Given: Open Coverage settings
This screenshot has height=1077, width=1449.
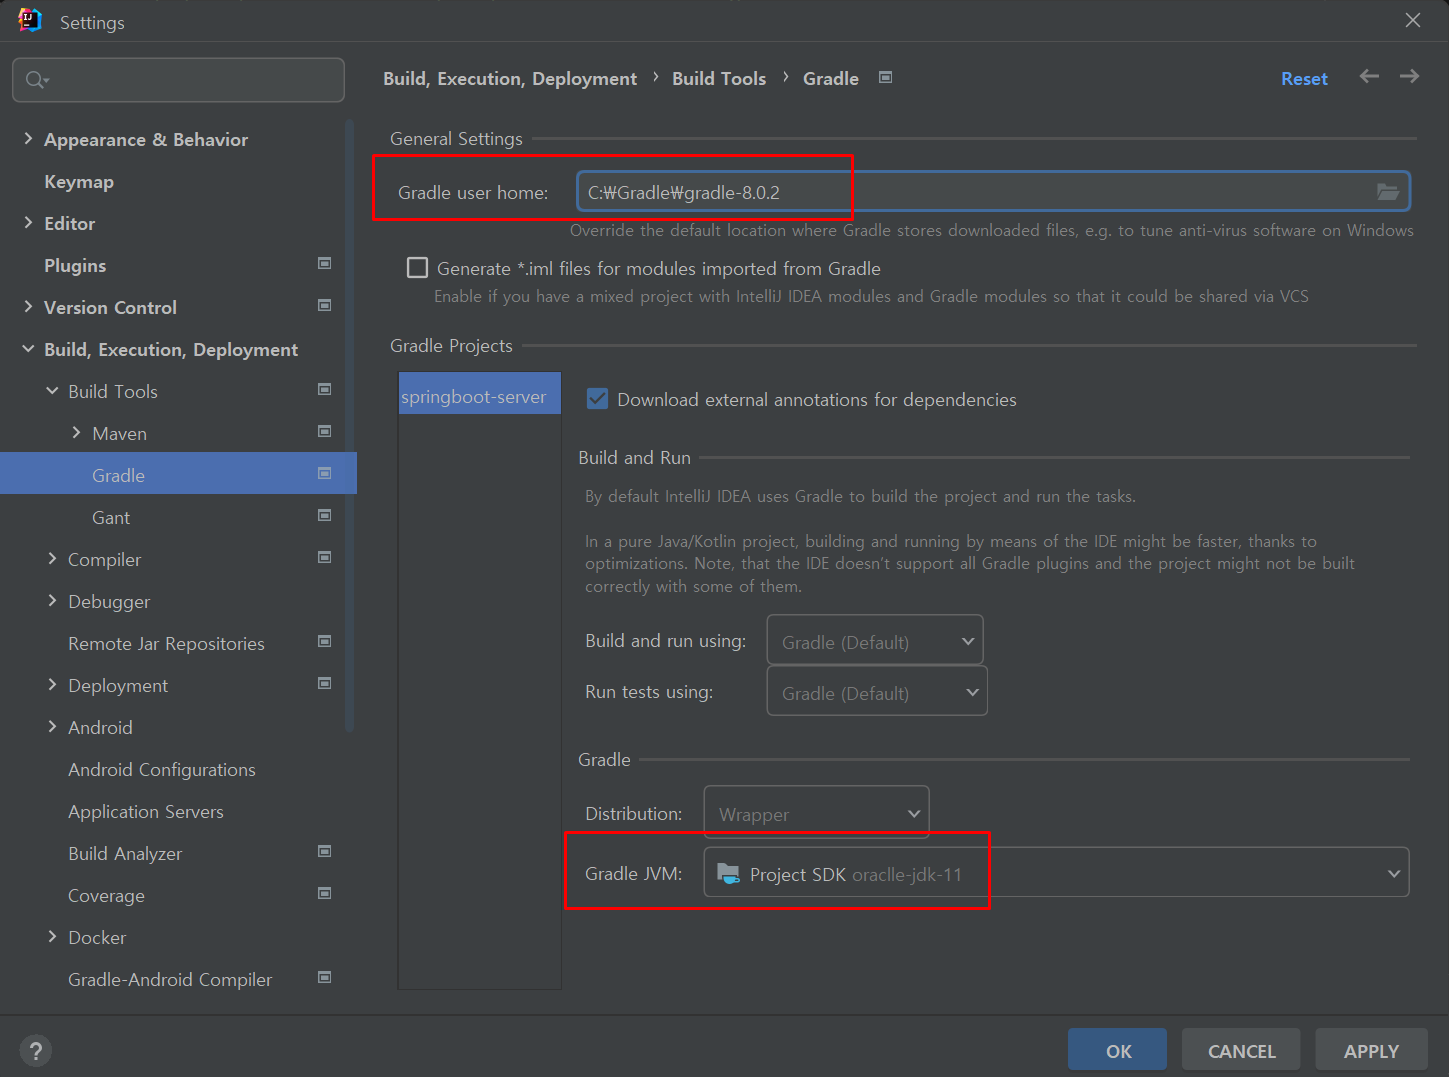Looking at the screenshot, I should point(106,895).
